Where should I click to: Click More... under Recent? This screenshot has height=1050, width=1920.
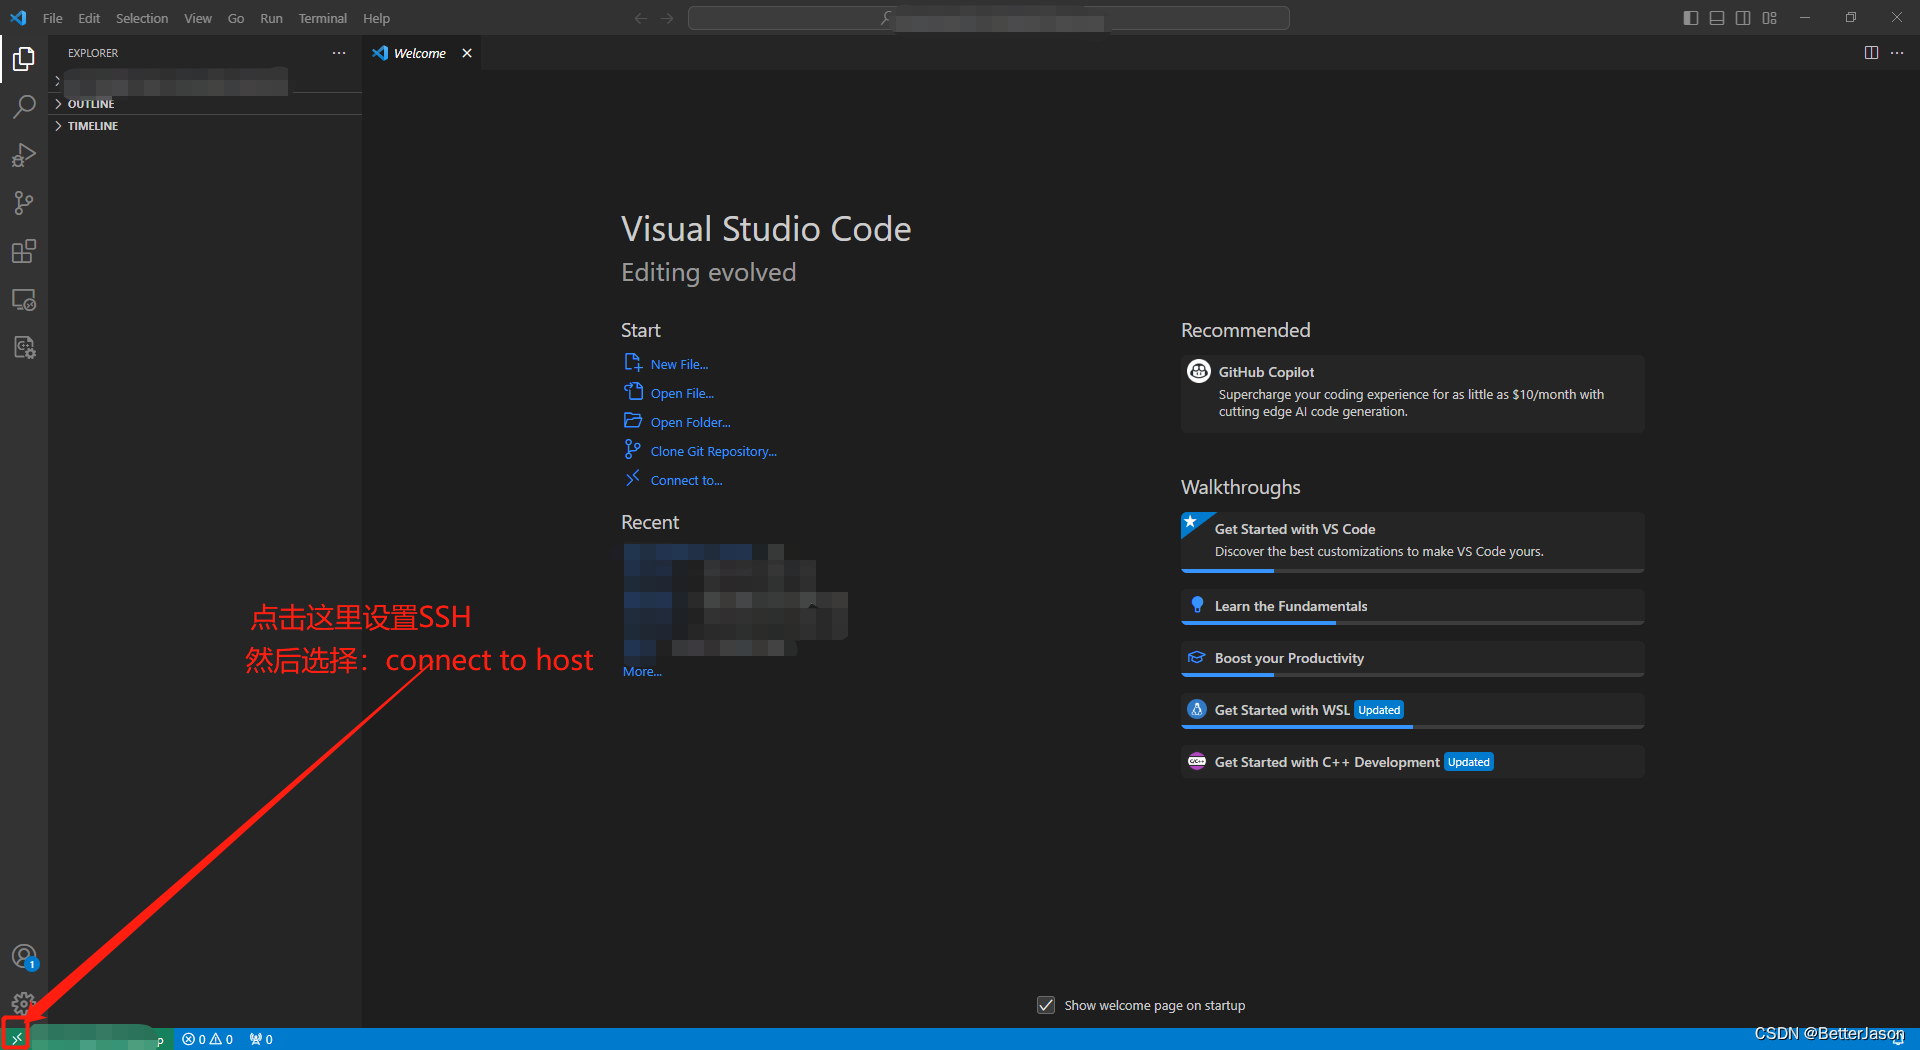[642, 671]
